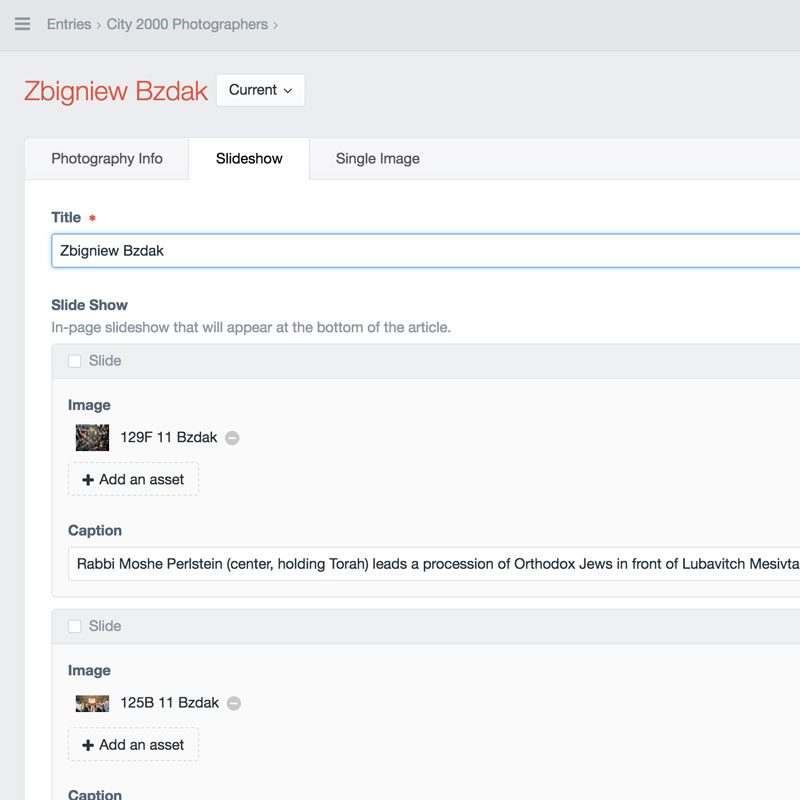
Task: Remove the 125B 11 Bzdak asset
Action: coord(234,703)
